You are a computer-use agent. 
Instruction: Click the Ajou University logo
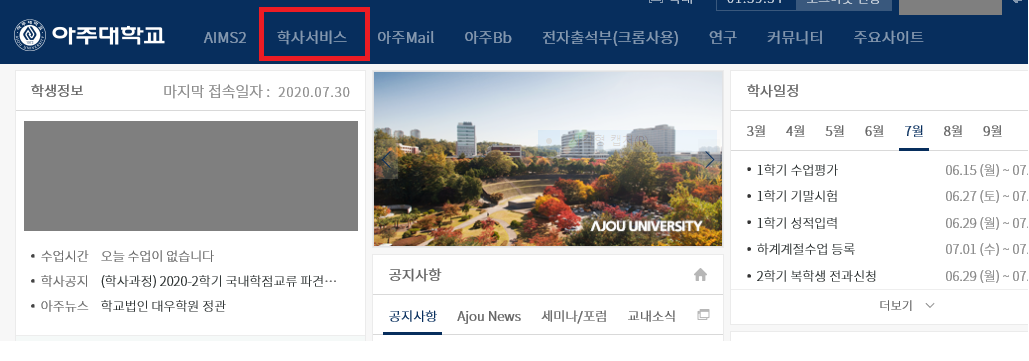point(89,36)
